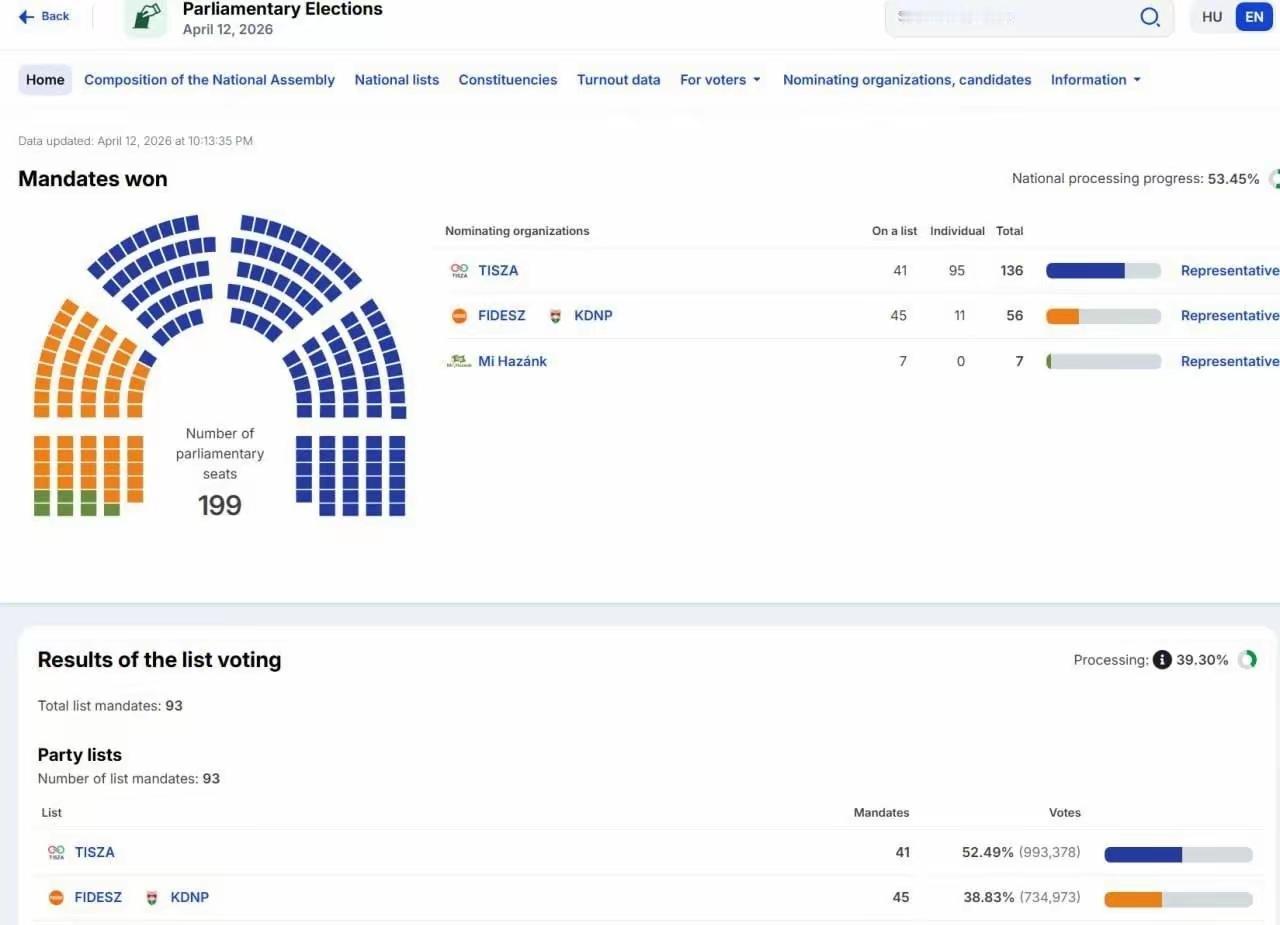Image resolution: width=1280 pixels, height=925 pixels.
Task: Open Composition of the National Assembly tab
Action: pos(209,80)
